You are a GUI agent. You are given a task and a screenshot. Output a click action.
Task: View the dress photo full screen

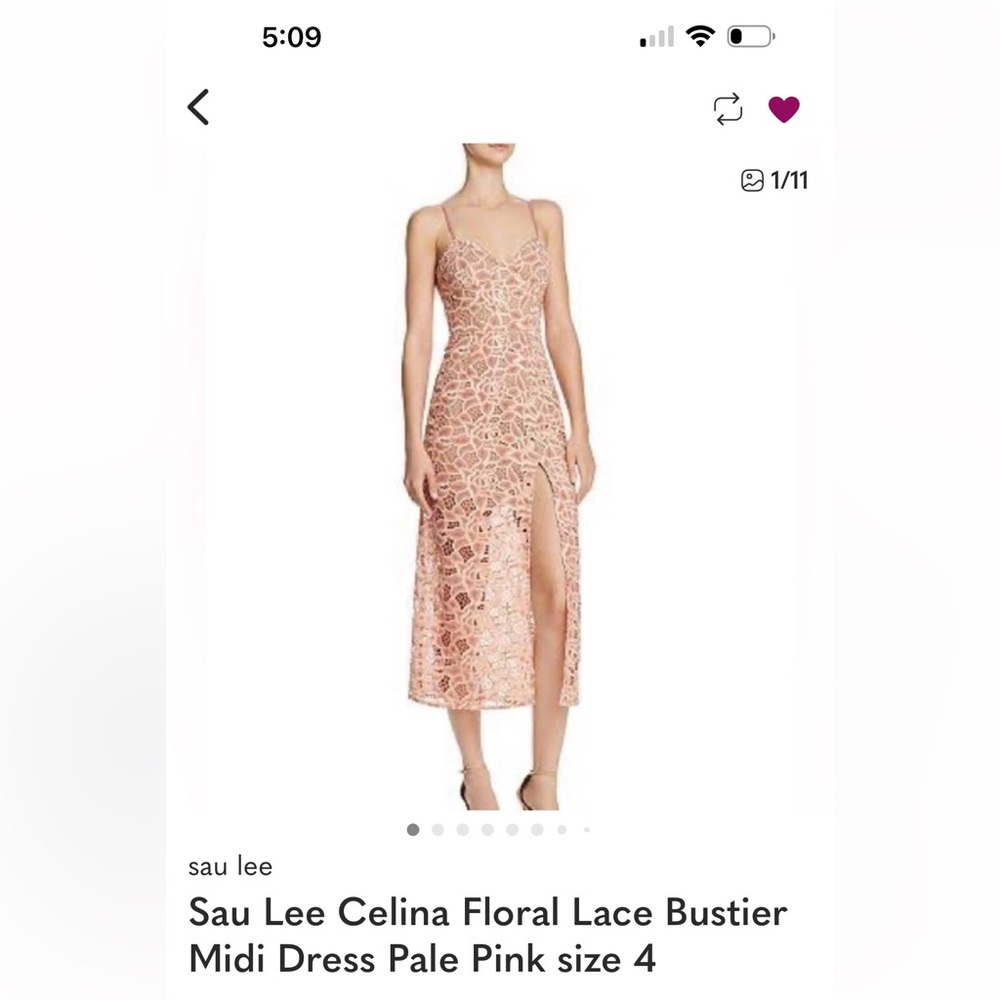click(x=500, y=450)
